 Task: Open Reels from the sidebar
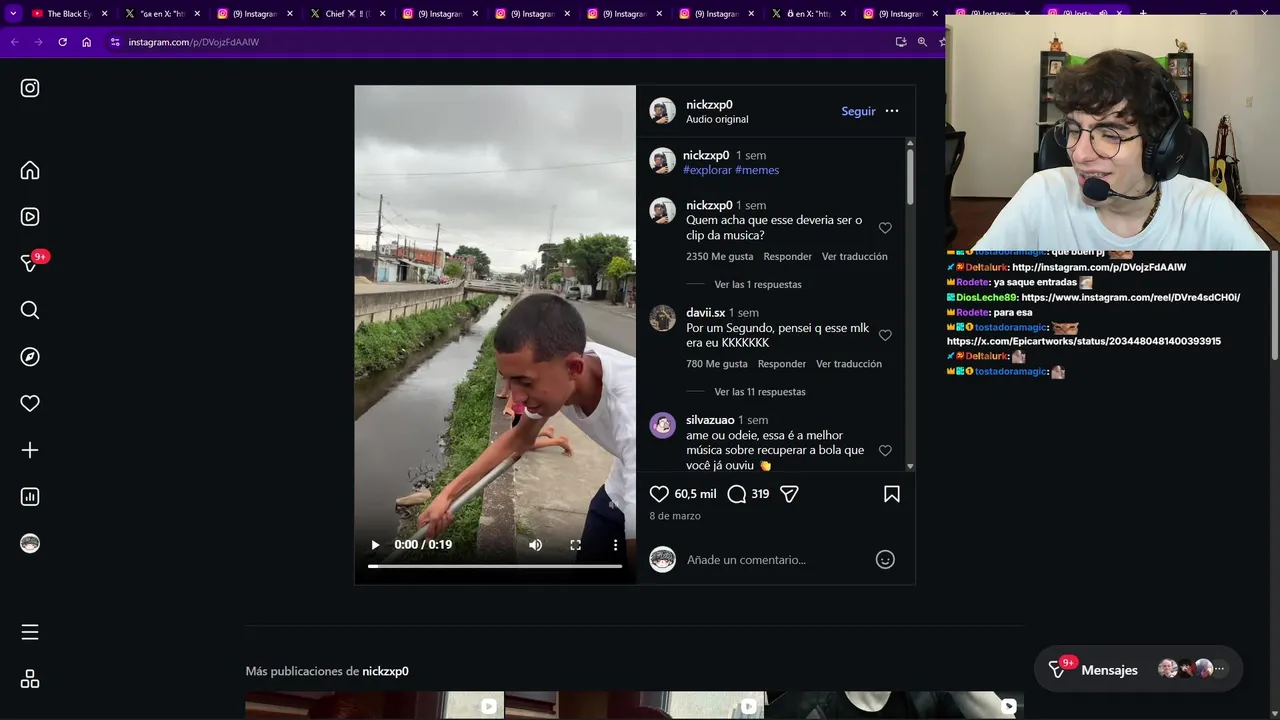(x=30, y=217)
